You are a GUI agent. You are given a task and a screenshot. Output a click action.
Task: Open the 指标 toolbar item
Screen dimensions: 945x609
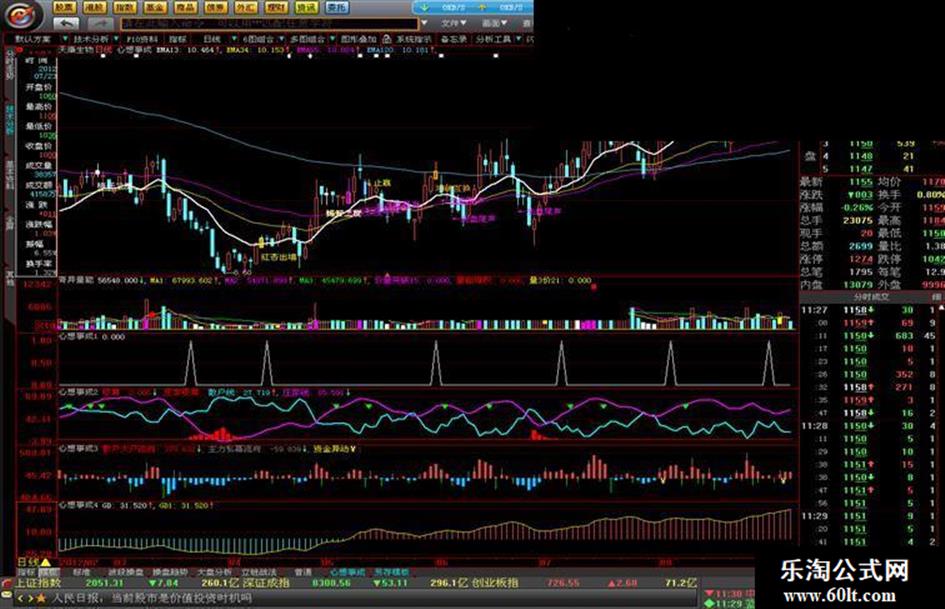pos(178,39)
